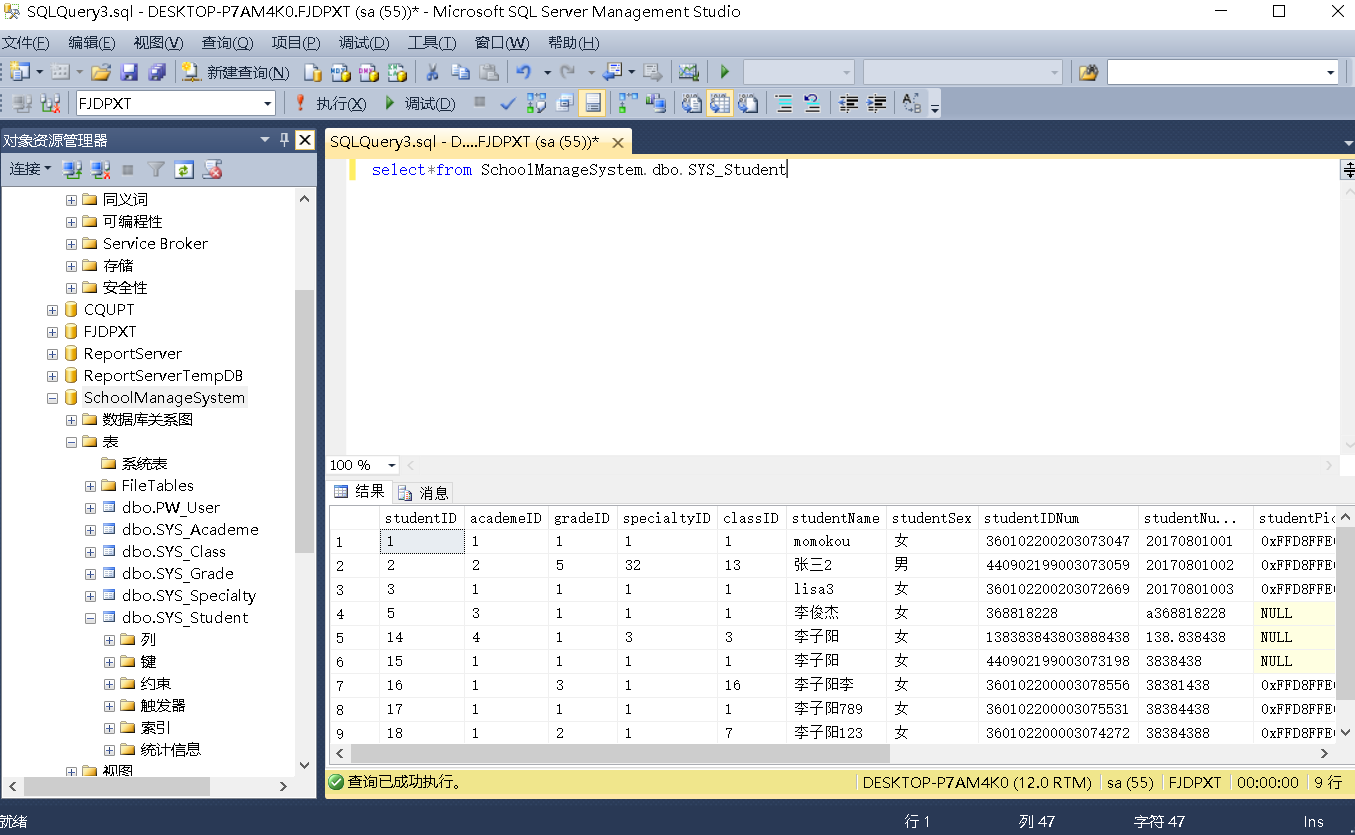Viewport: 1355px width, 835px height.
Task: Click the Save All icon
Action: [x=157, y=72]
